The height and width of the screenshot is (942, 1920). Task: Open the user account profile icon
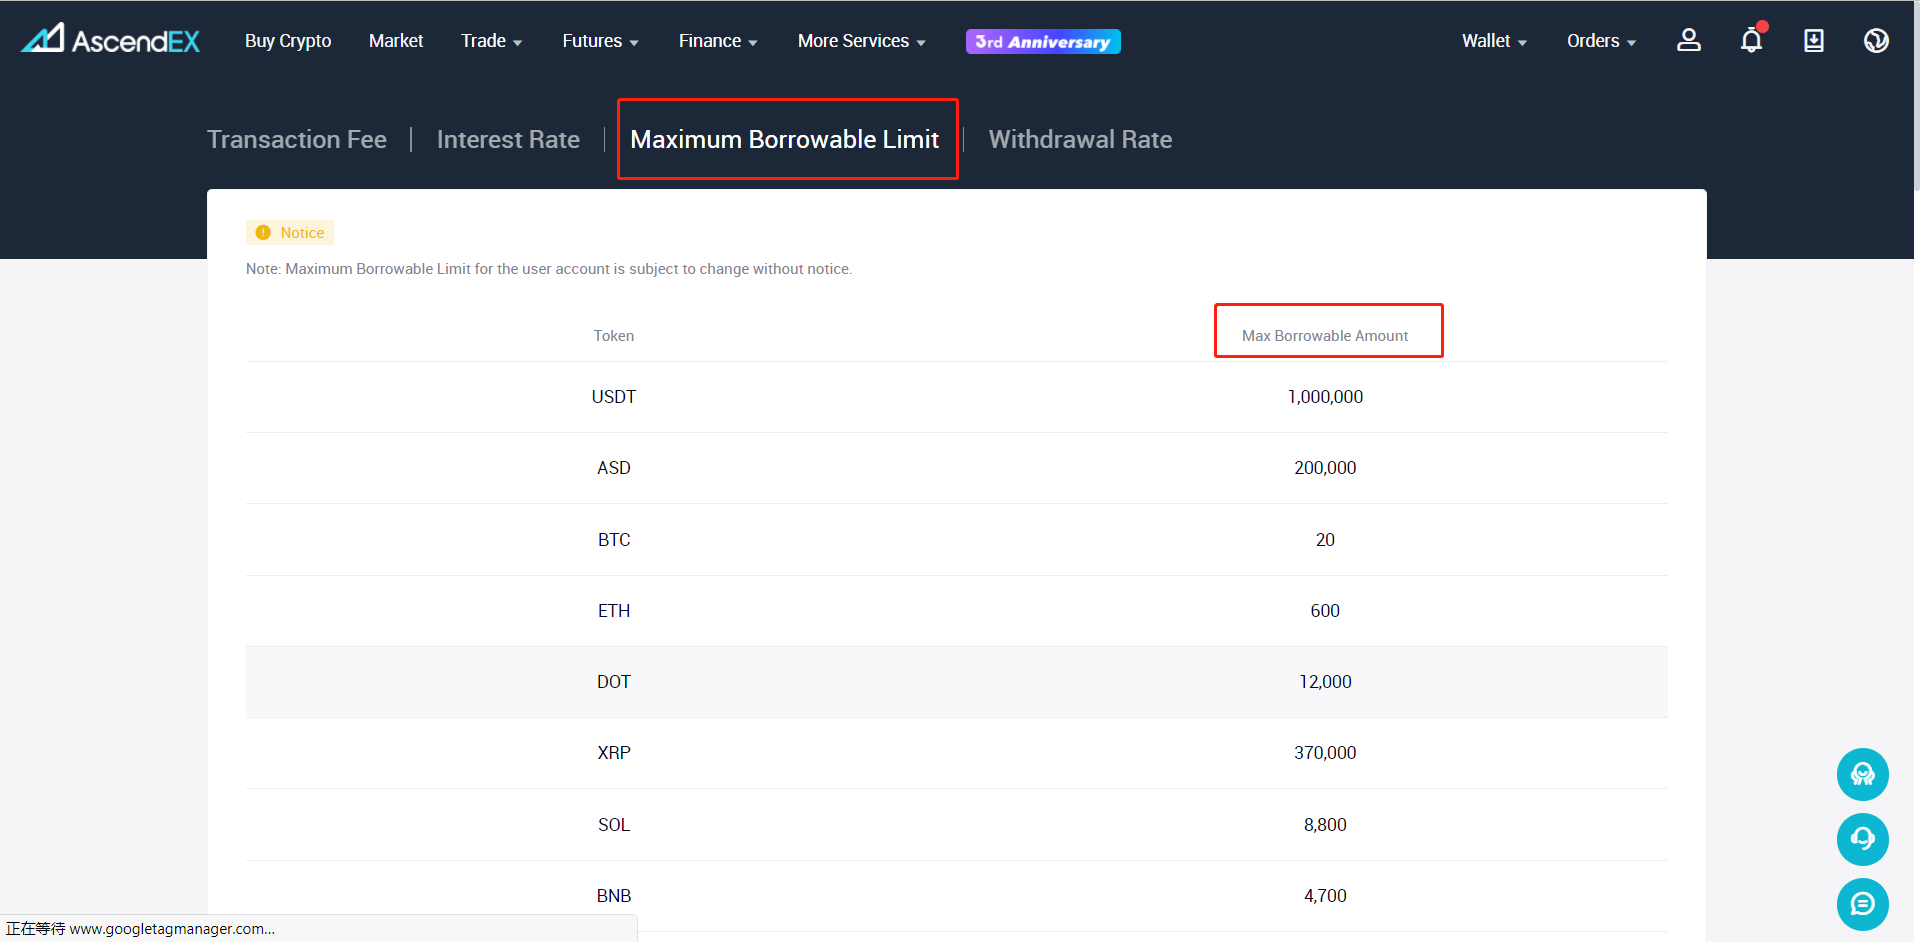(x=1689, y=40)
